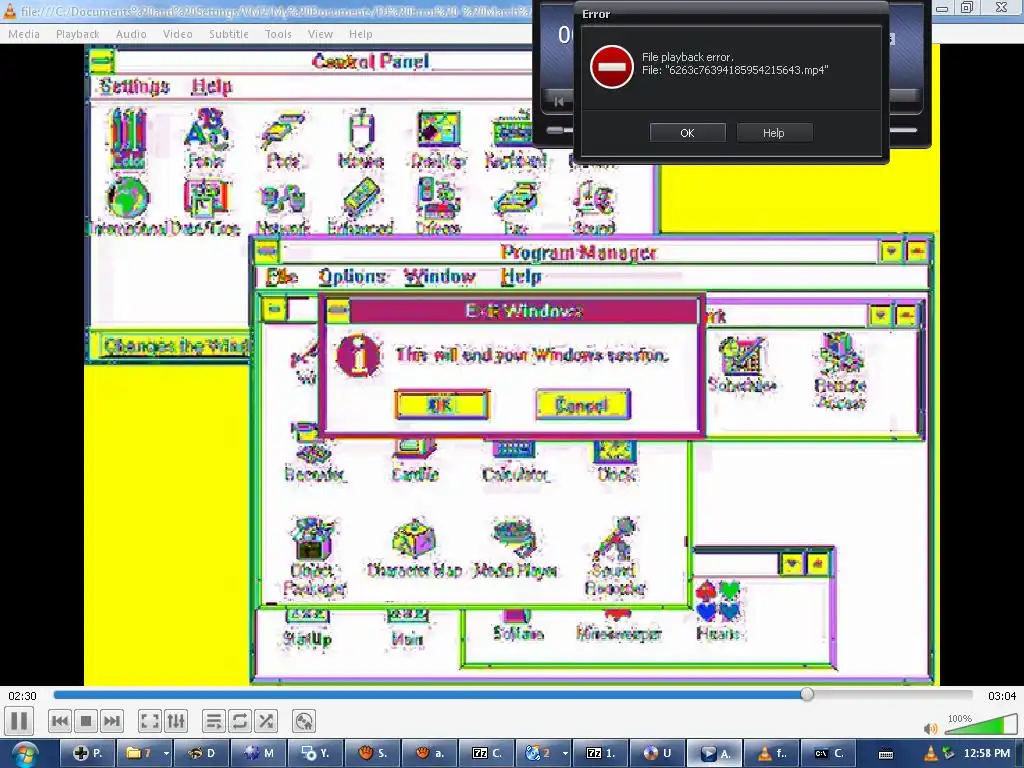The height and width of the screenshot is (768, 1024).
Task: Open the Windows Start orb
Action: coord(24,755)
